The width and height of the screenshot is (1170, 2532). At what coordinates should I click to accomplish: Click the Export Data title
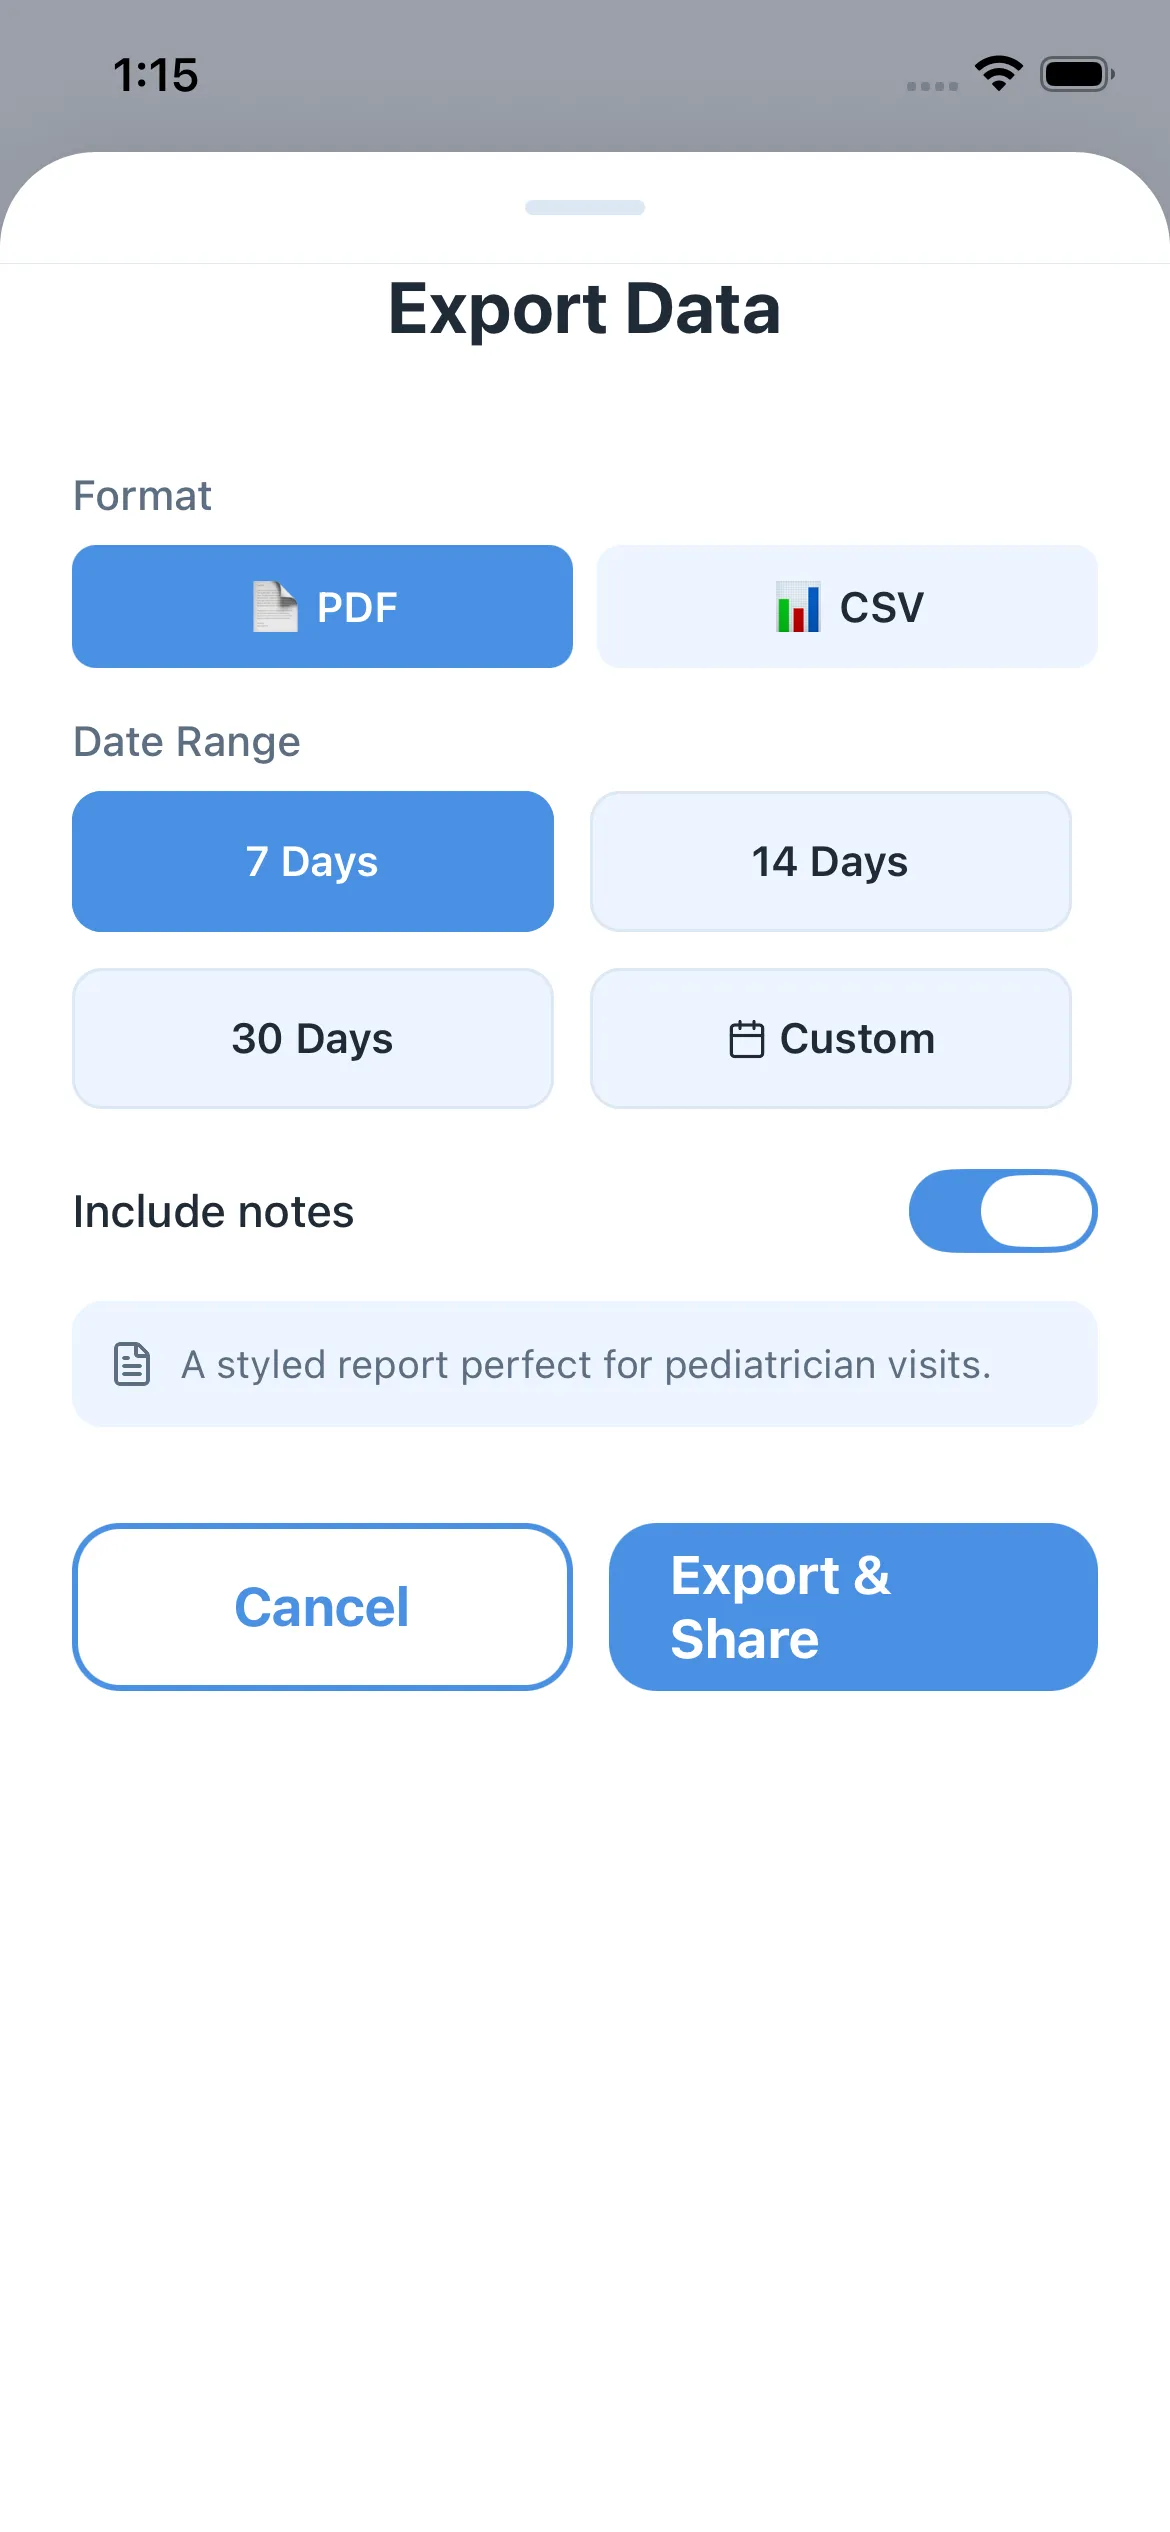pos(585,309)
